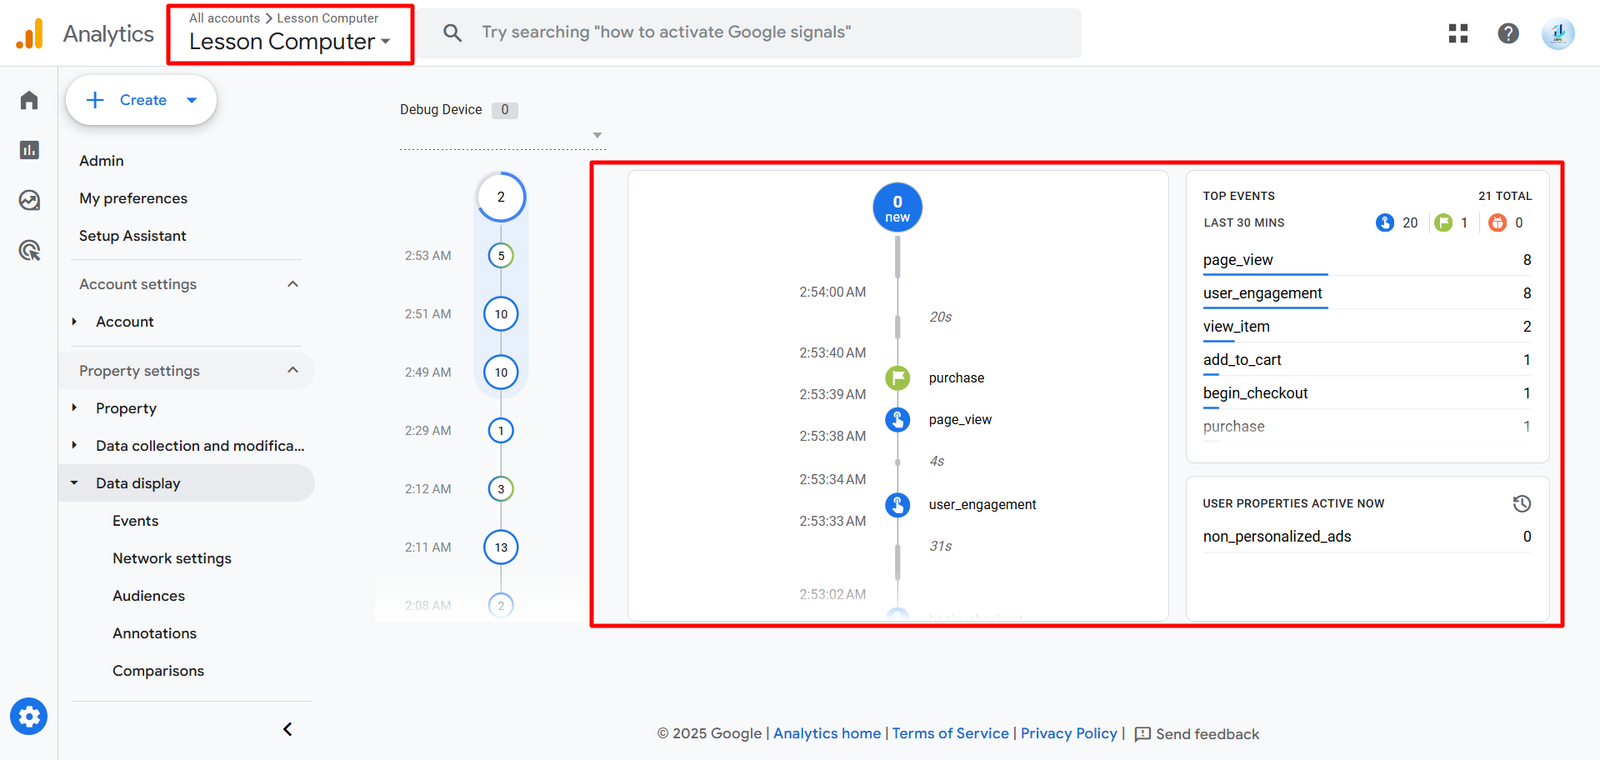Click the Terms of Service link
1600x760 pixels.
pos(950,733)
